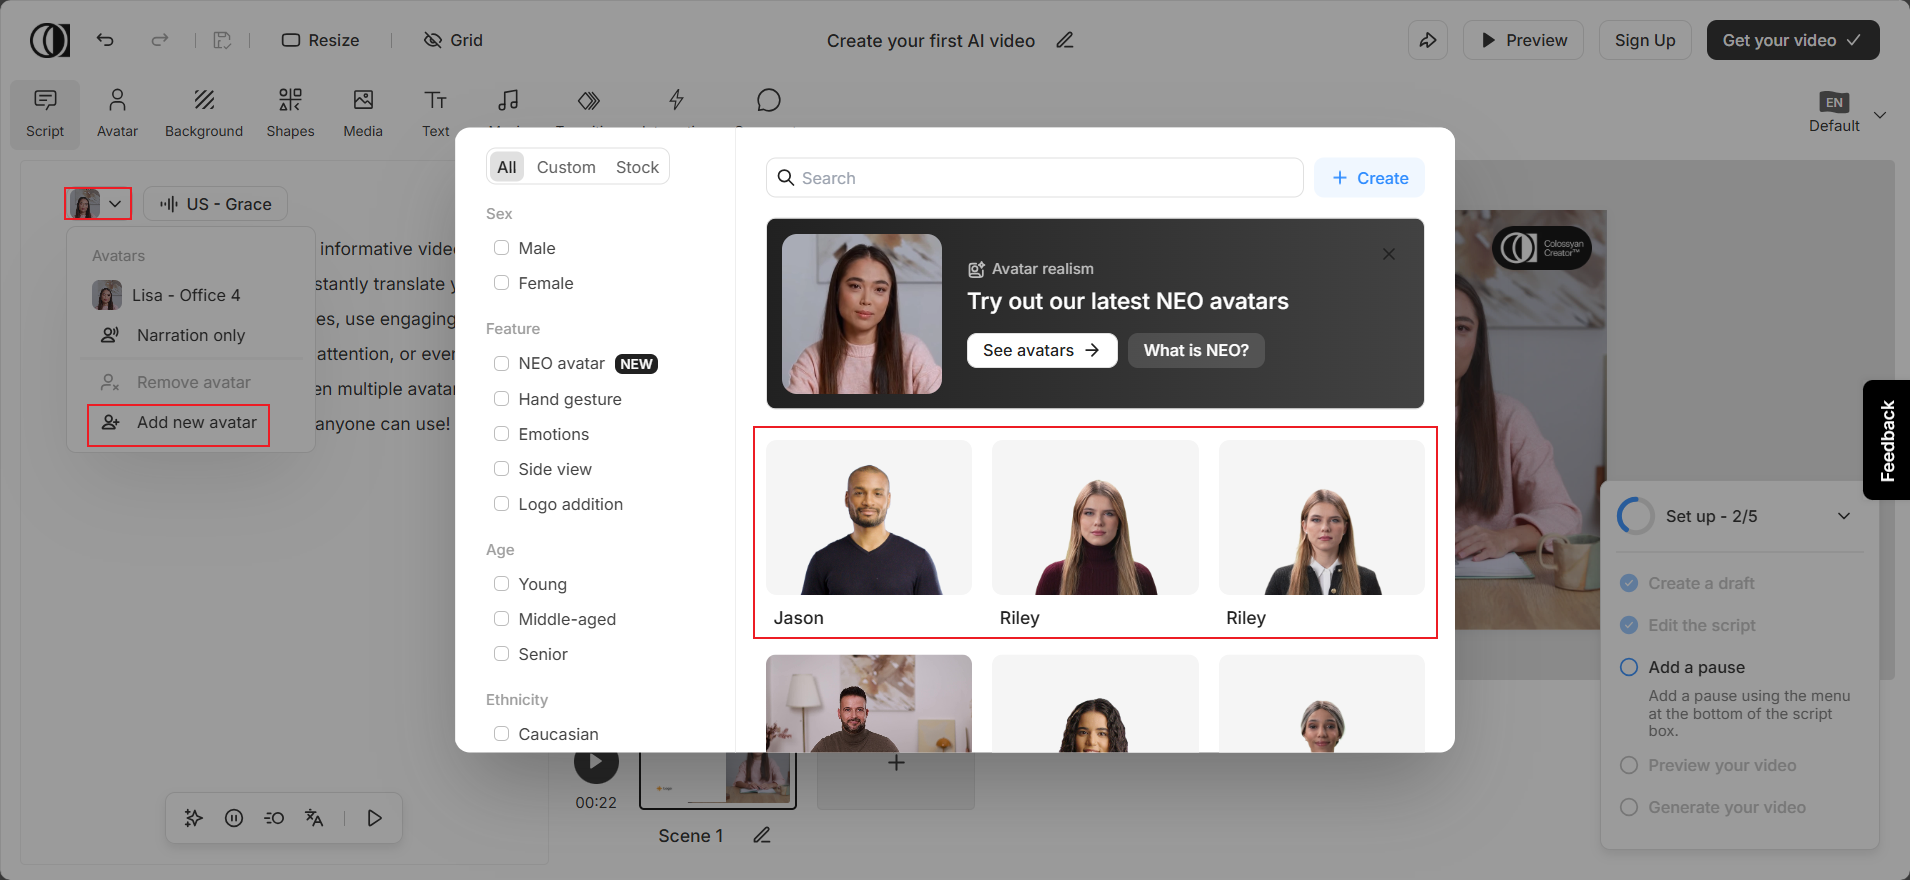
Task: Toggle the Logo addition checkbox
Action: tap(501, 504)
